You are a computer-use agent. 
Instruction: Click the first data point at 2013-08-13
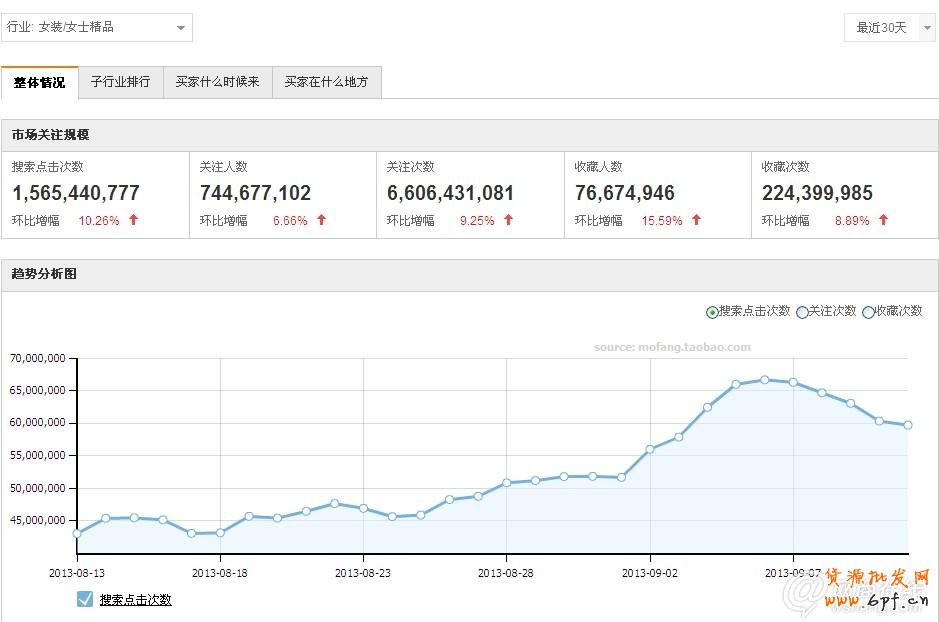click(77, 533)
